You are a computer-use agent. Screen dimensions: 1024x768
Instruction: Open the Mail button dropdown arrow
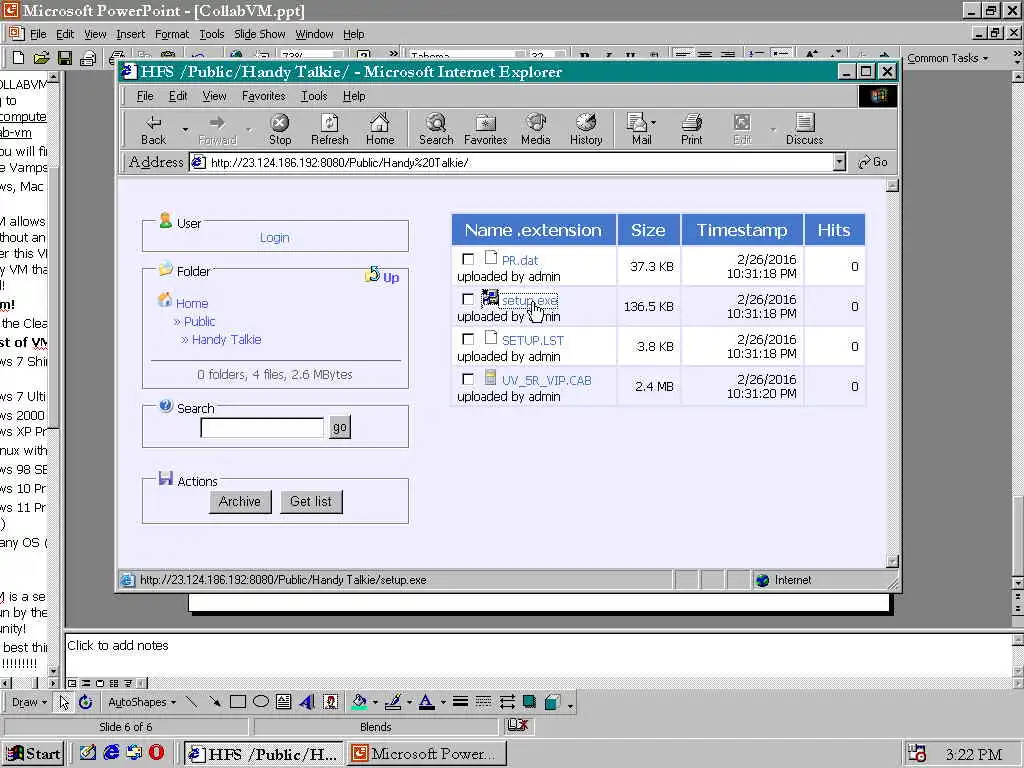(654, 122)
